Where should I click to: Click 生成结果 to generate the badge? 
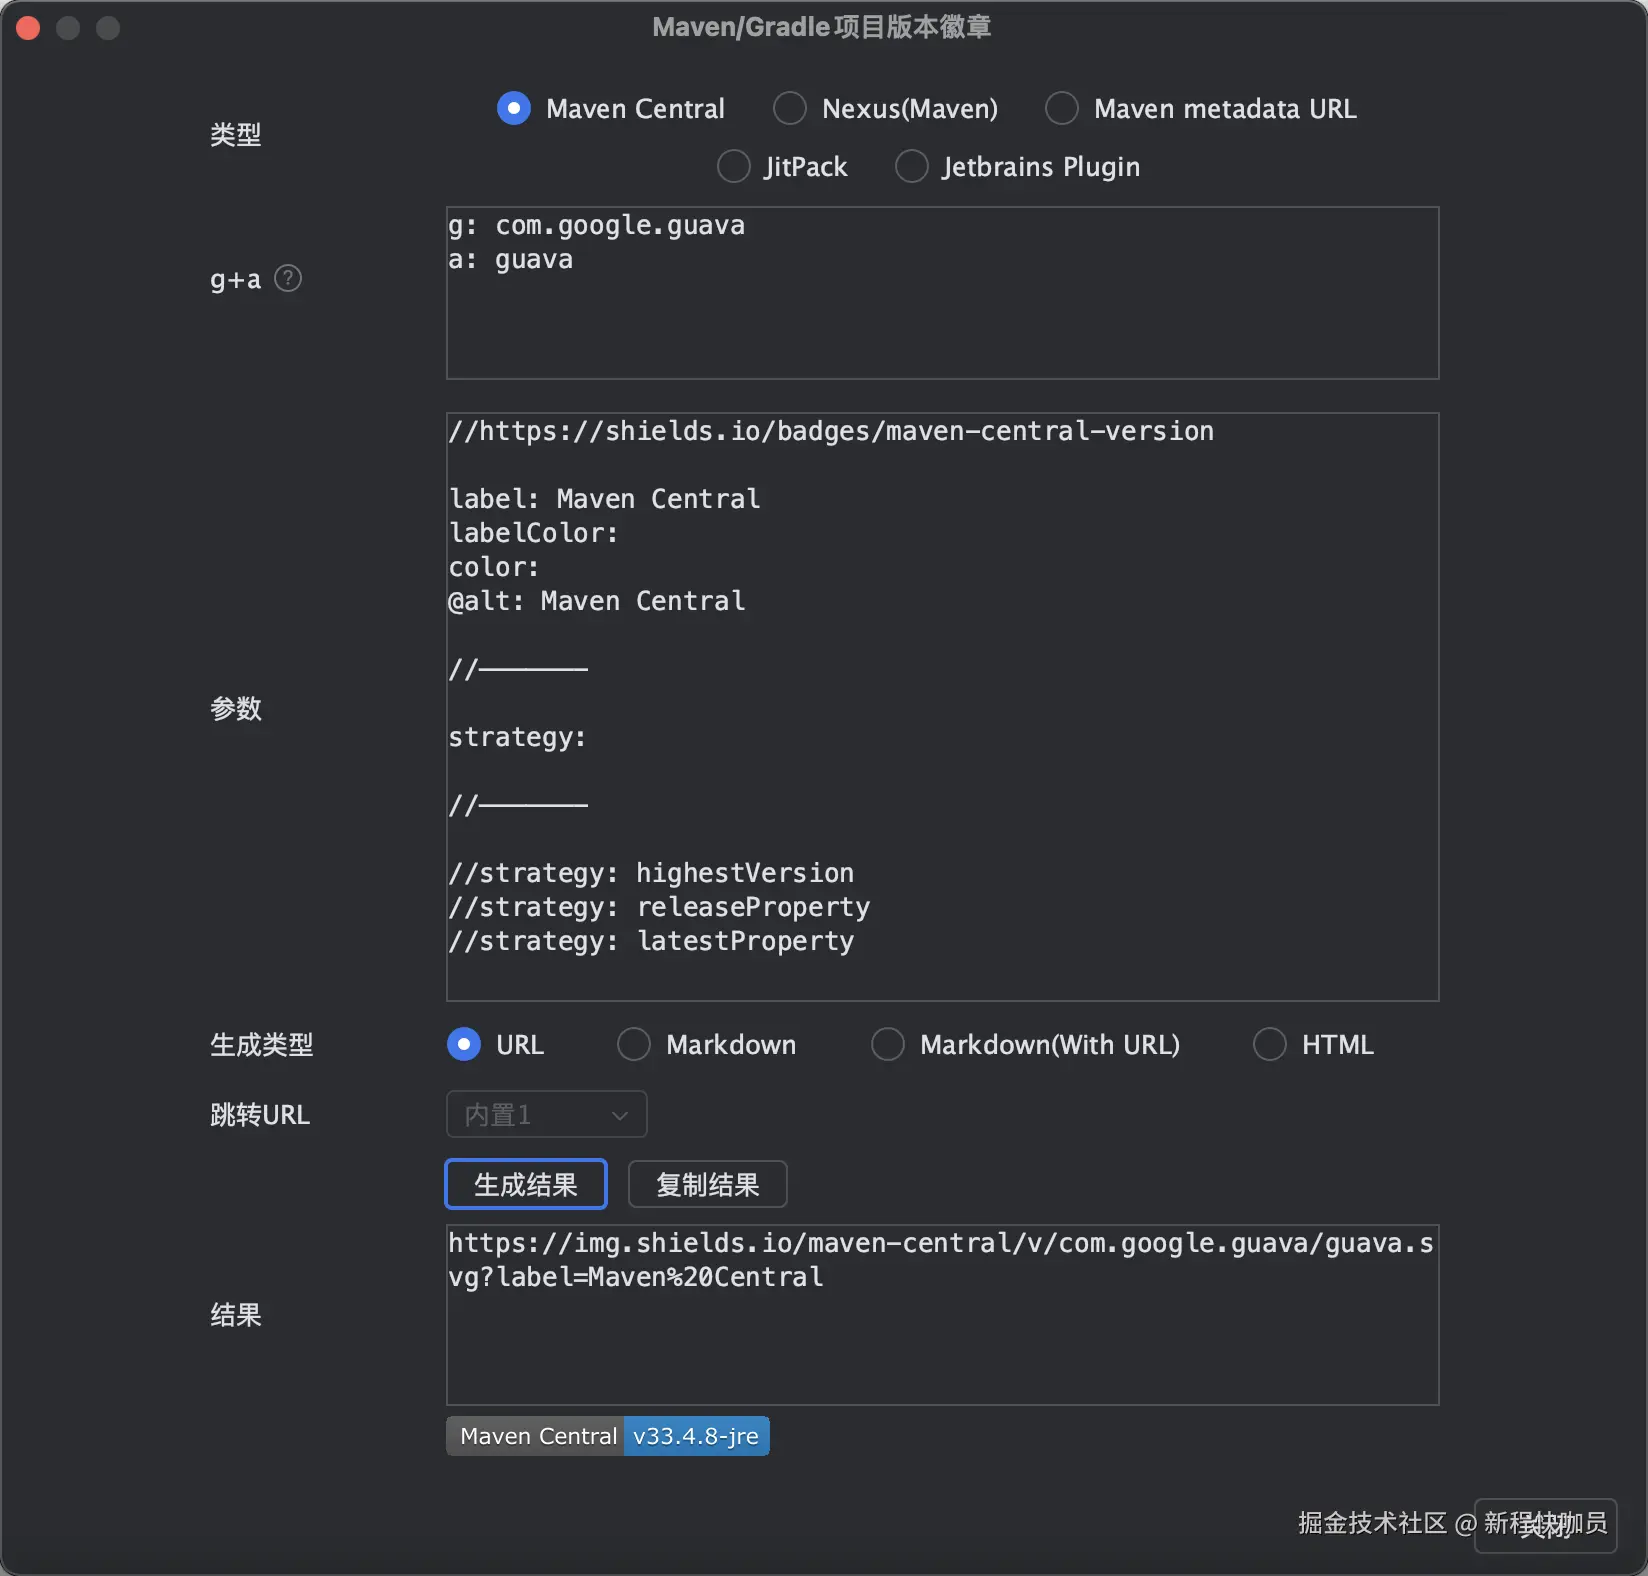tap(525, 1184)
